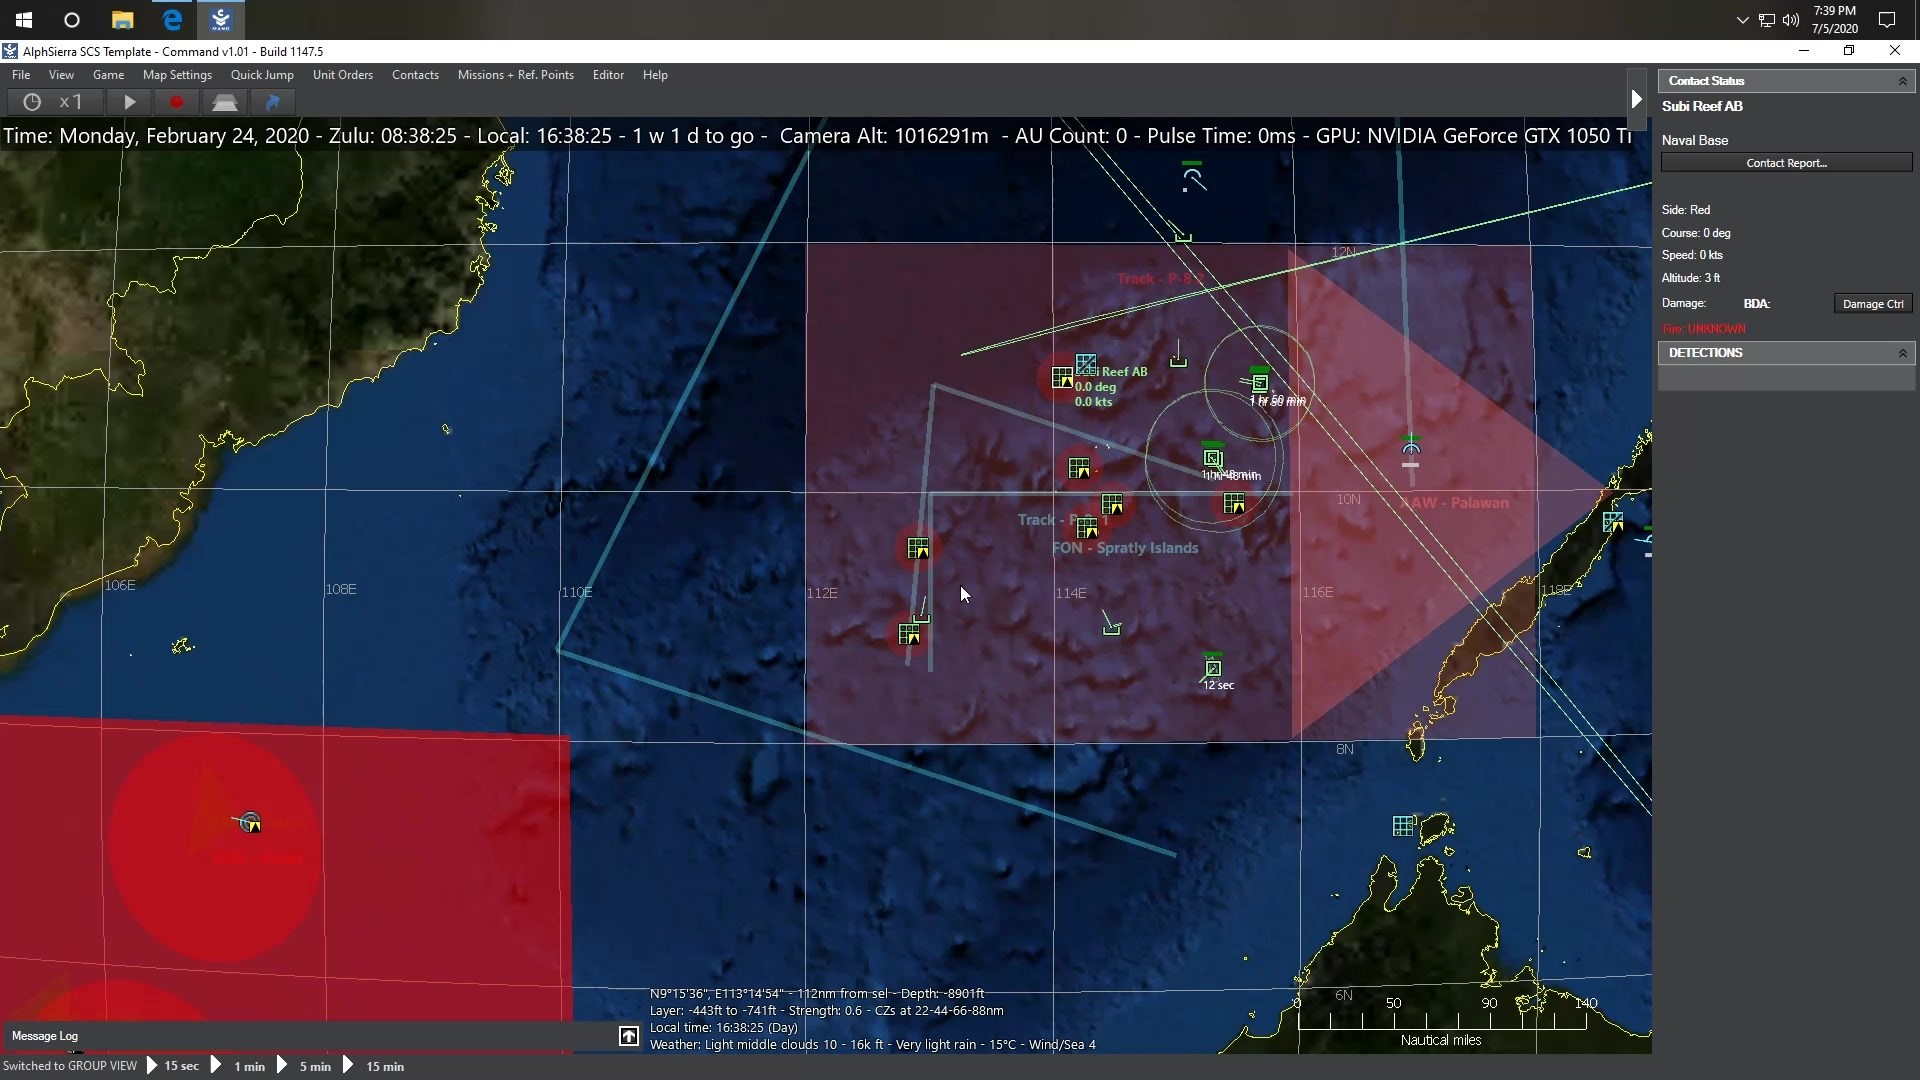Open the Contacts menu
This screenshot has height=1080, width=1920.
coord(415,75)
